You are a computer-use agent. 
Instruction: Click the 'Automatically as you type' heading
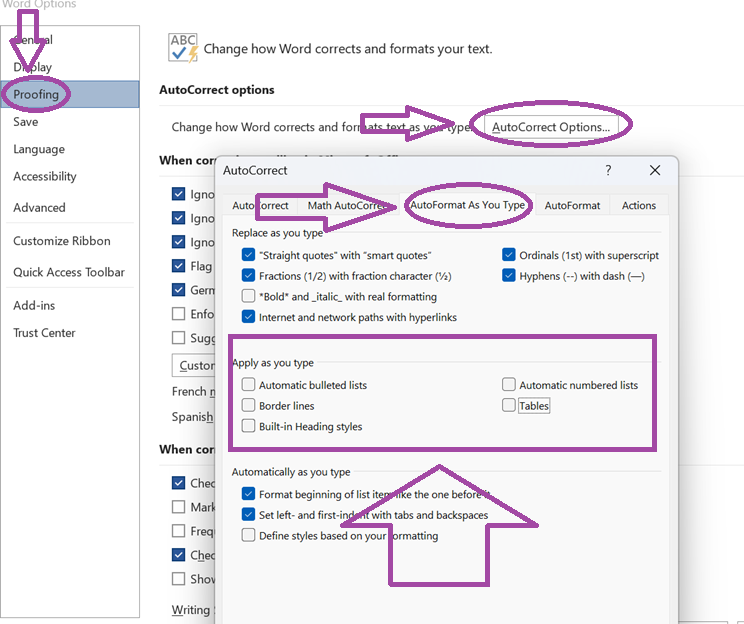click(291, 472)
